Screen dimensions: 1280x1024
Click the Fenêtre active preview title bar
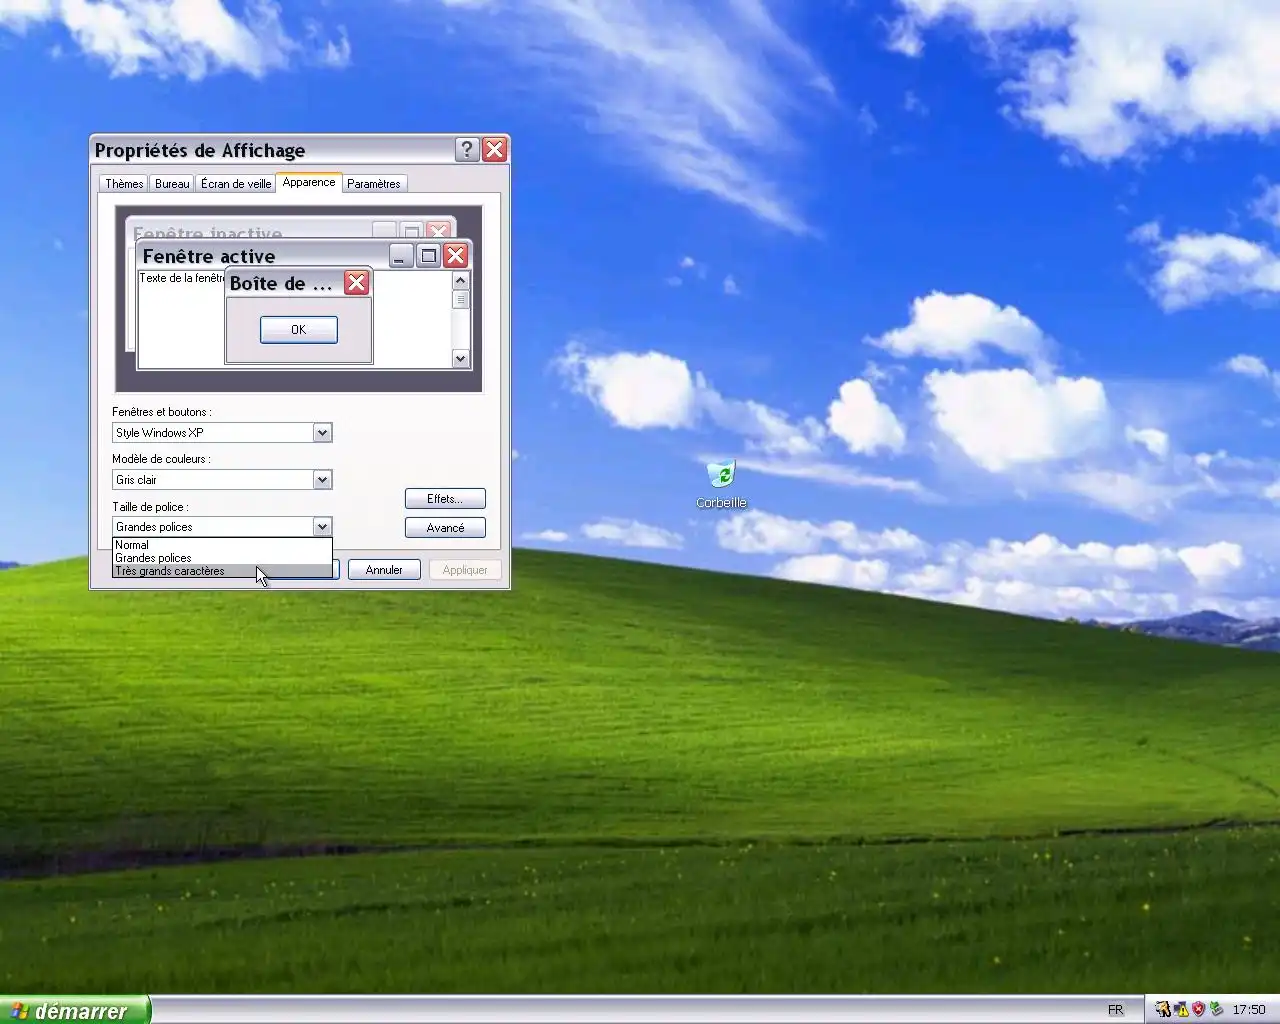coord(262,256)
